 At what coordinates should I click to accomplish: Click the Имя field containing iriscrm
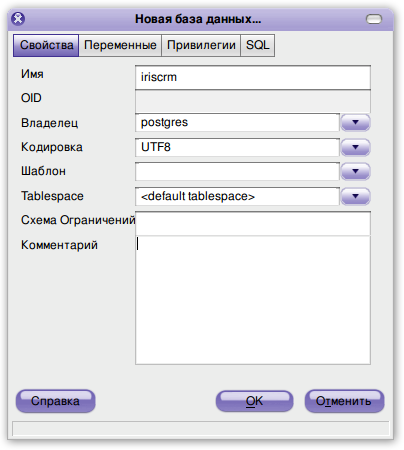pyautogui.click(x=253, y=77)
